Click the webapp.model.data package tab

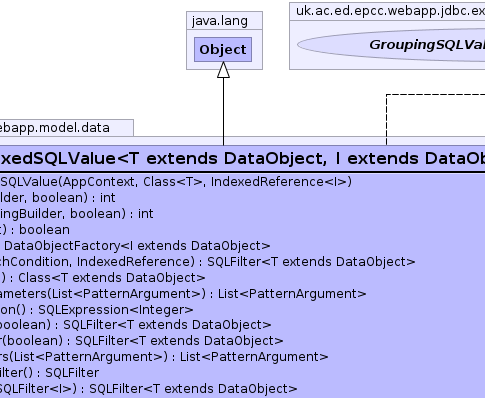[x=67, y=128]
